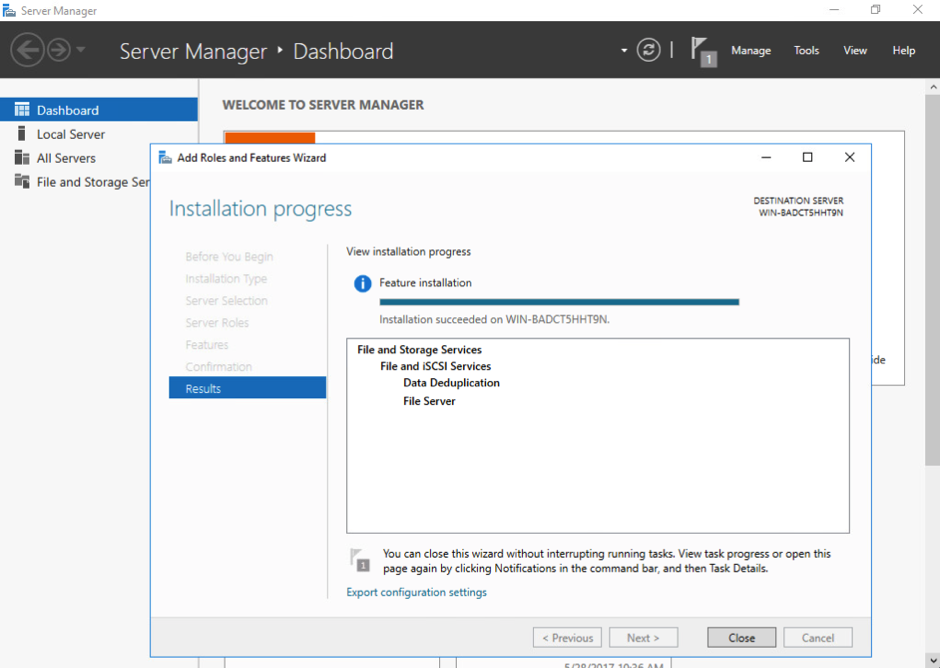Screen dimensions: 940x668
Task: Click the wizard title bar icon
Action: coord(165,158)
